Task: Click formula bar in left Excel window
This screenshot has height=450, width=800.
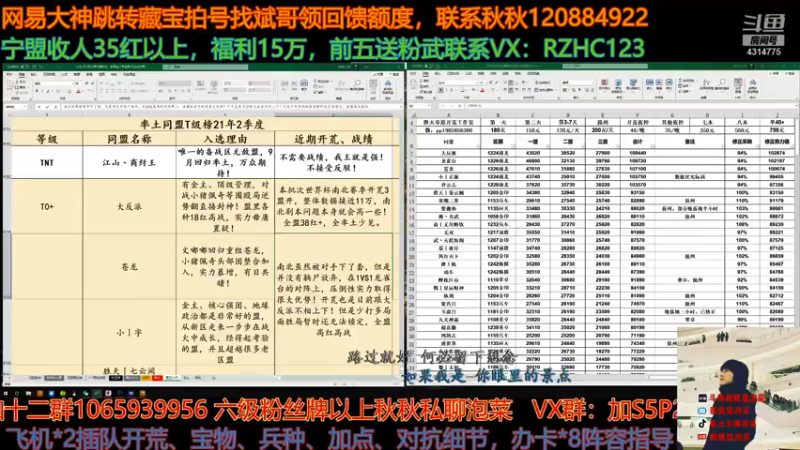Action: [231, 107]
